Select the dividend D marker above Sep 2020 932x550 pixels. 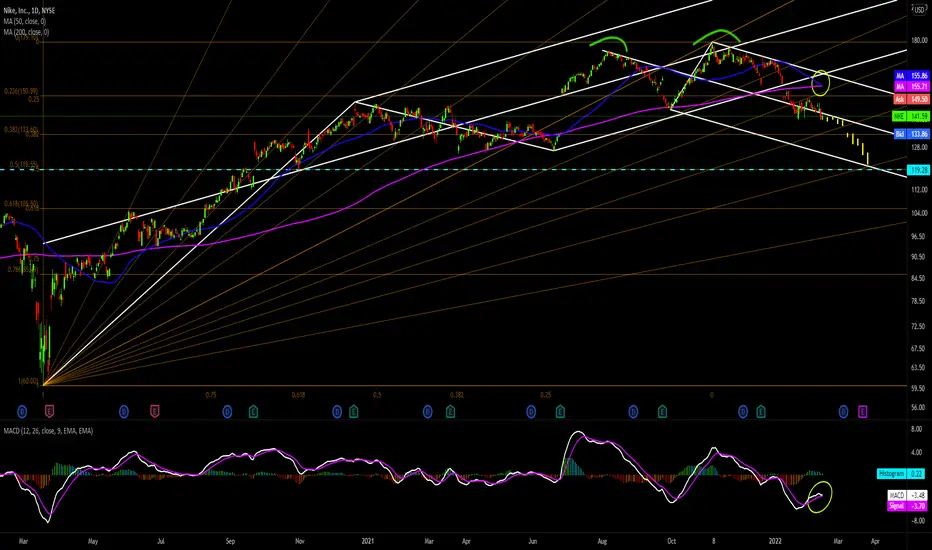(x=227, y=411)
